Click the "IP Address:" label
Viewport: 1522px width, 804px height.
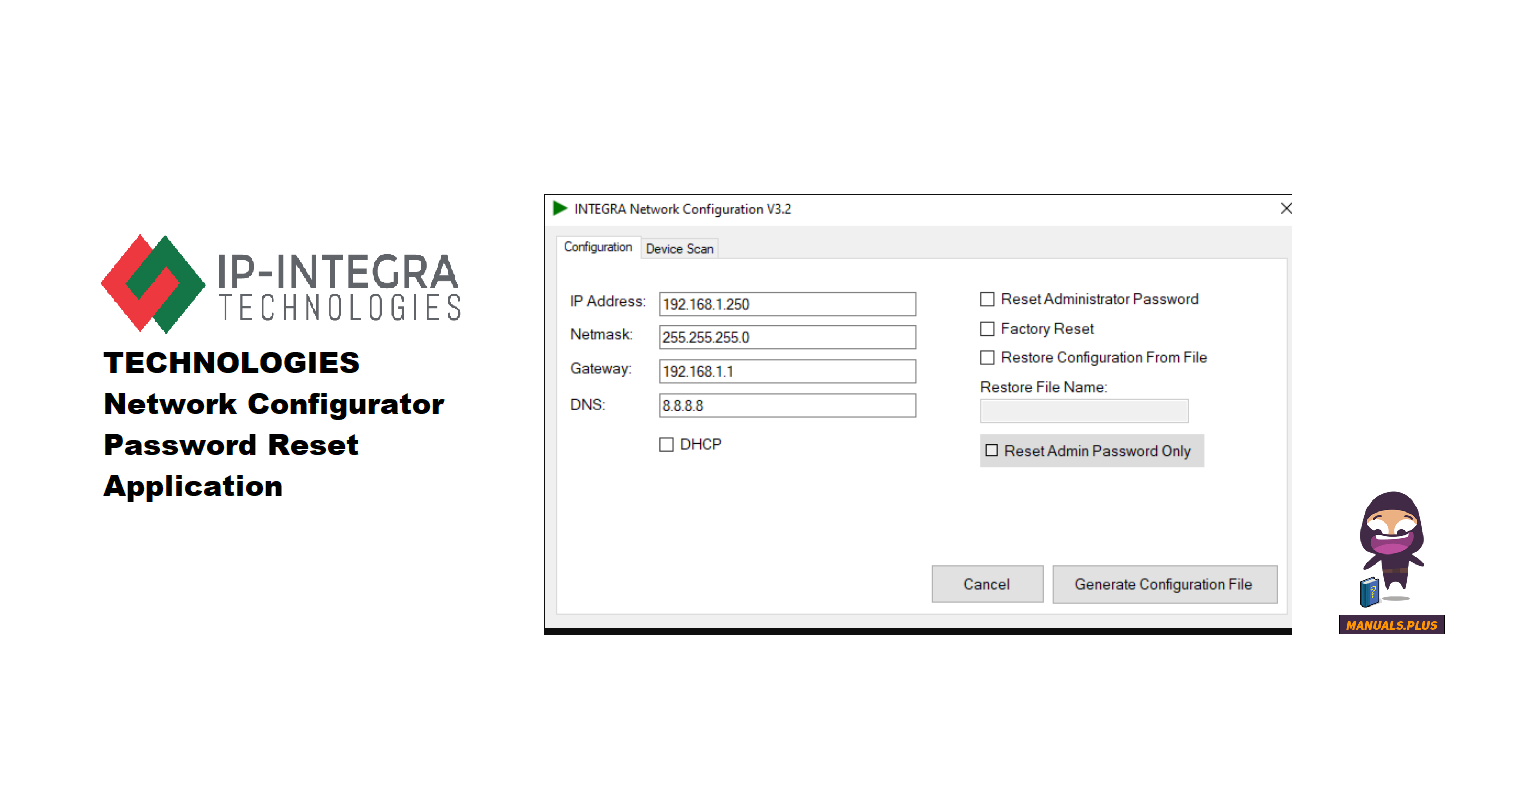tap(608, 301)
